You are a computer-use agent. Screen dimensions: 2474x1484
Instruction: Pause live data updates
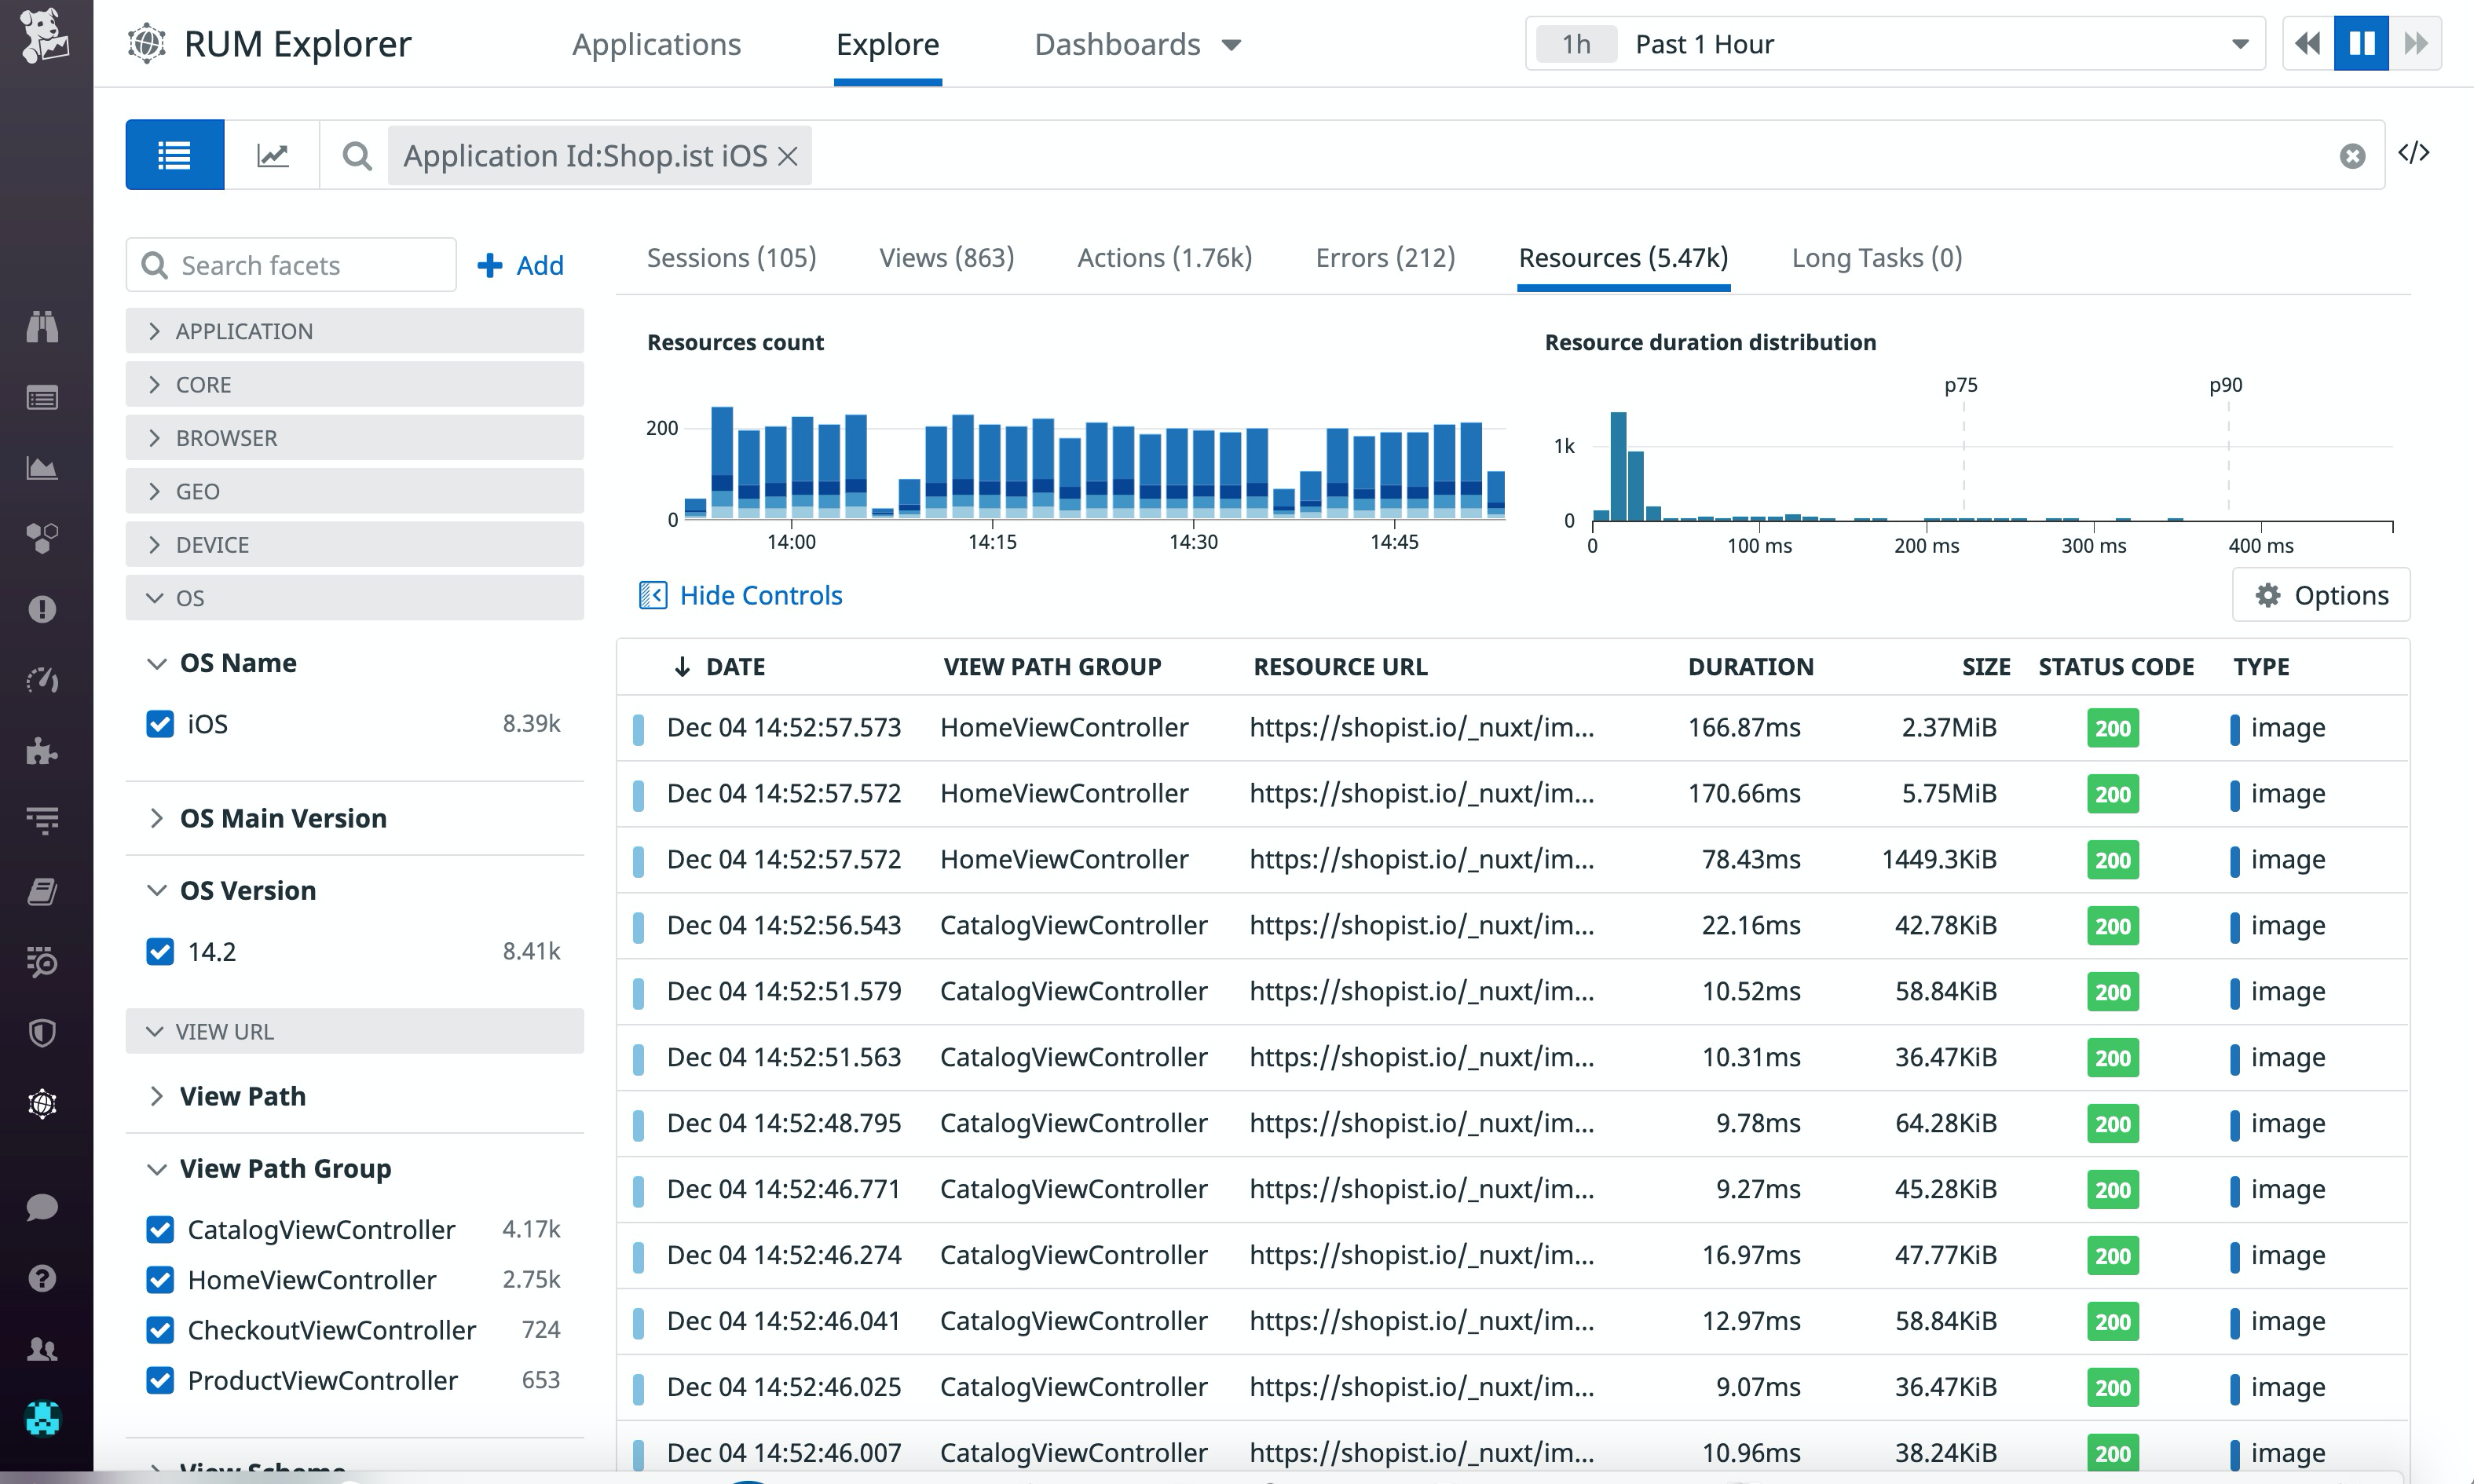pyautogui.click(x=2360, y=43)
